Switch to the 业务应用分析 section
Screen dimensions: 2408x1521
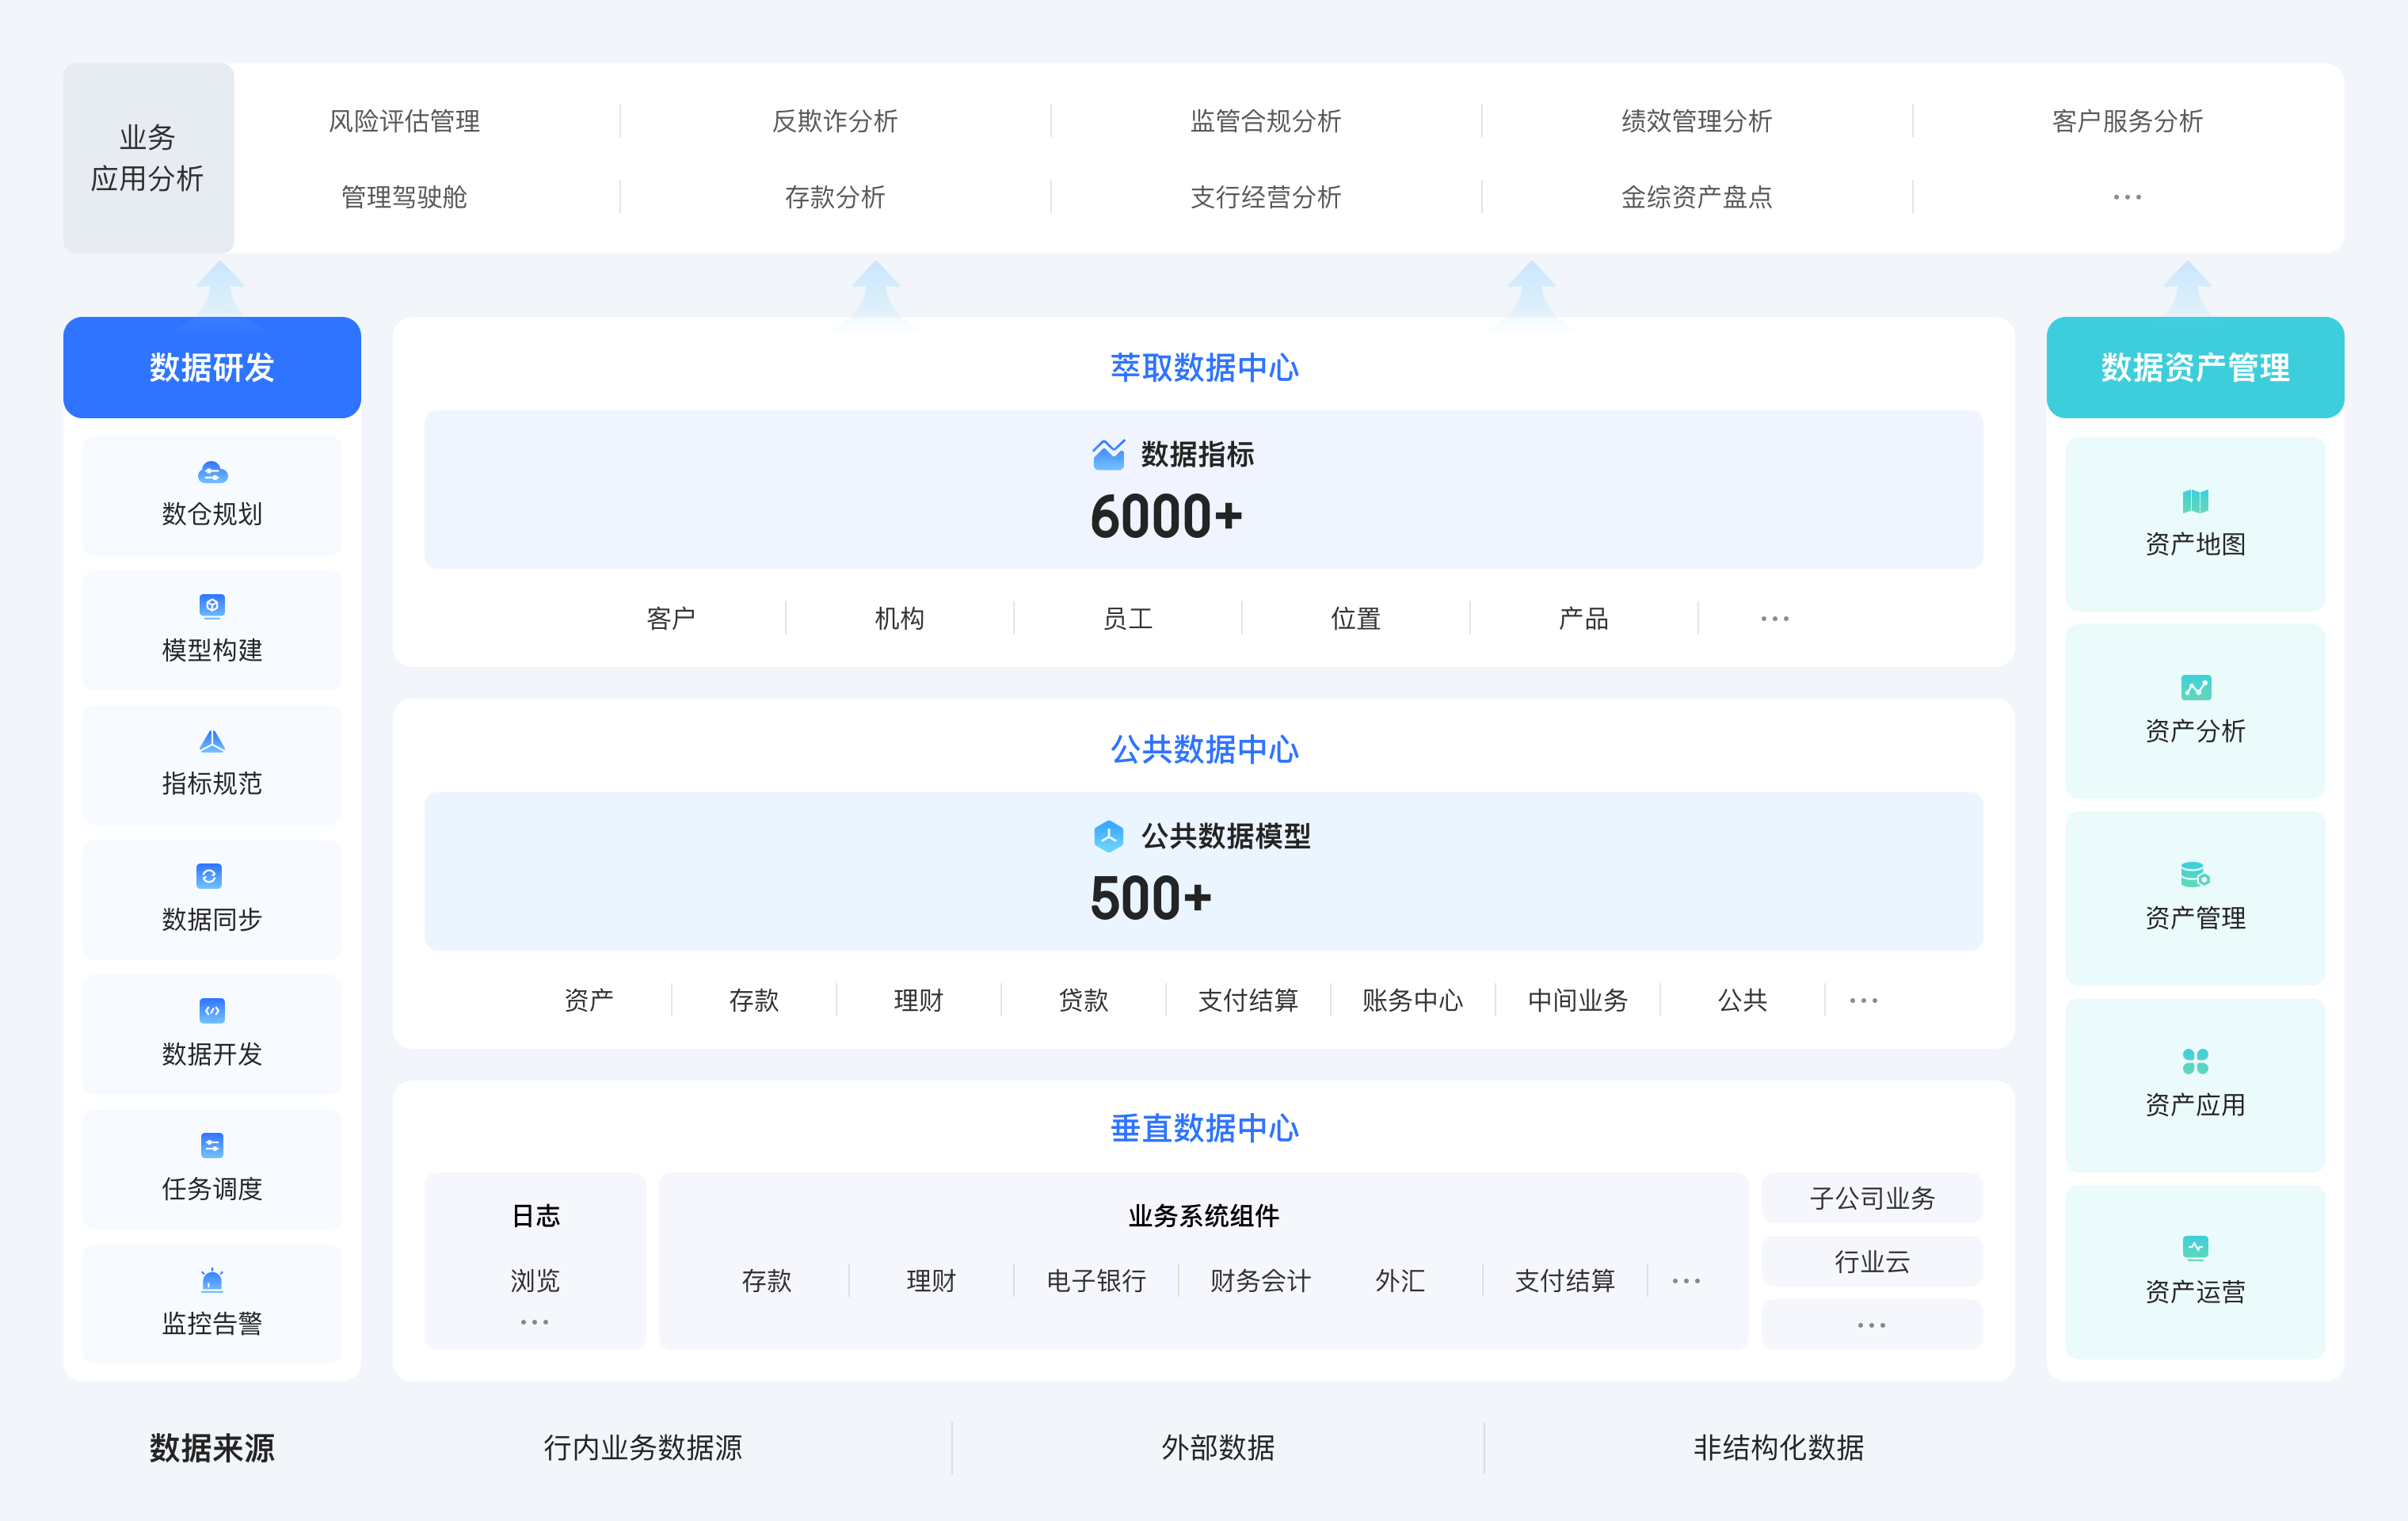click(x=148, y=158)
